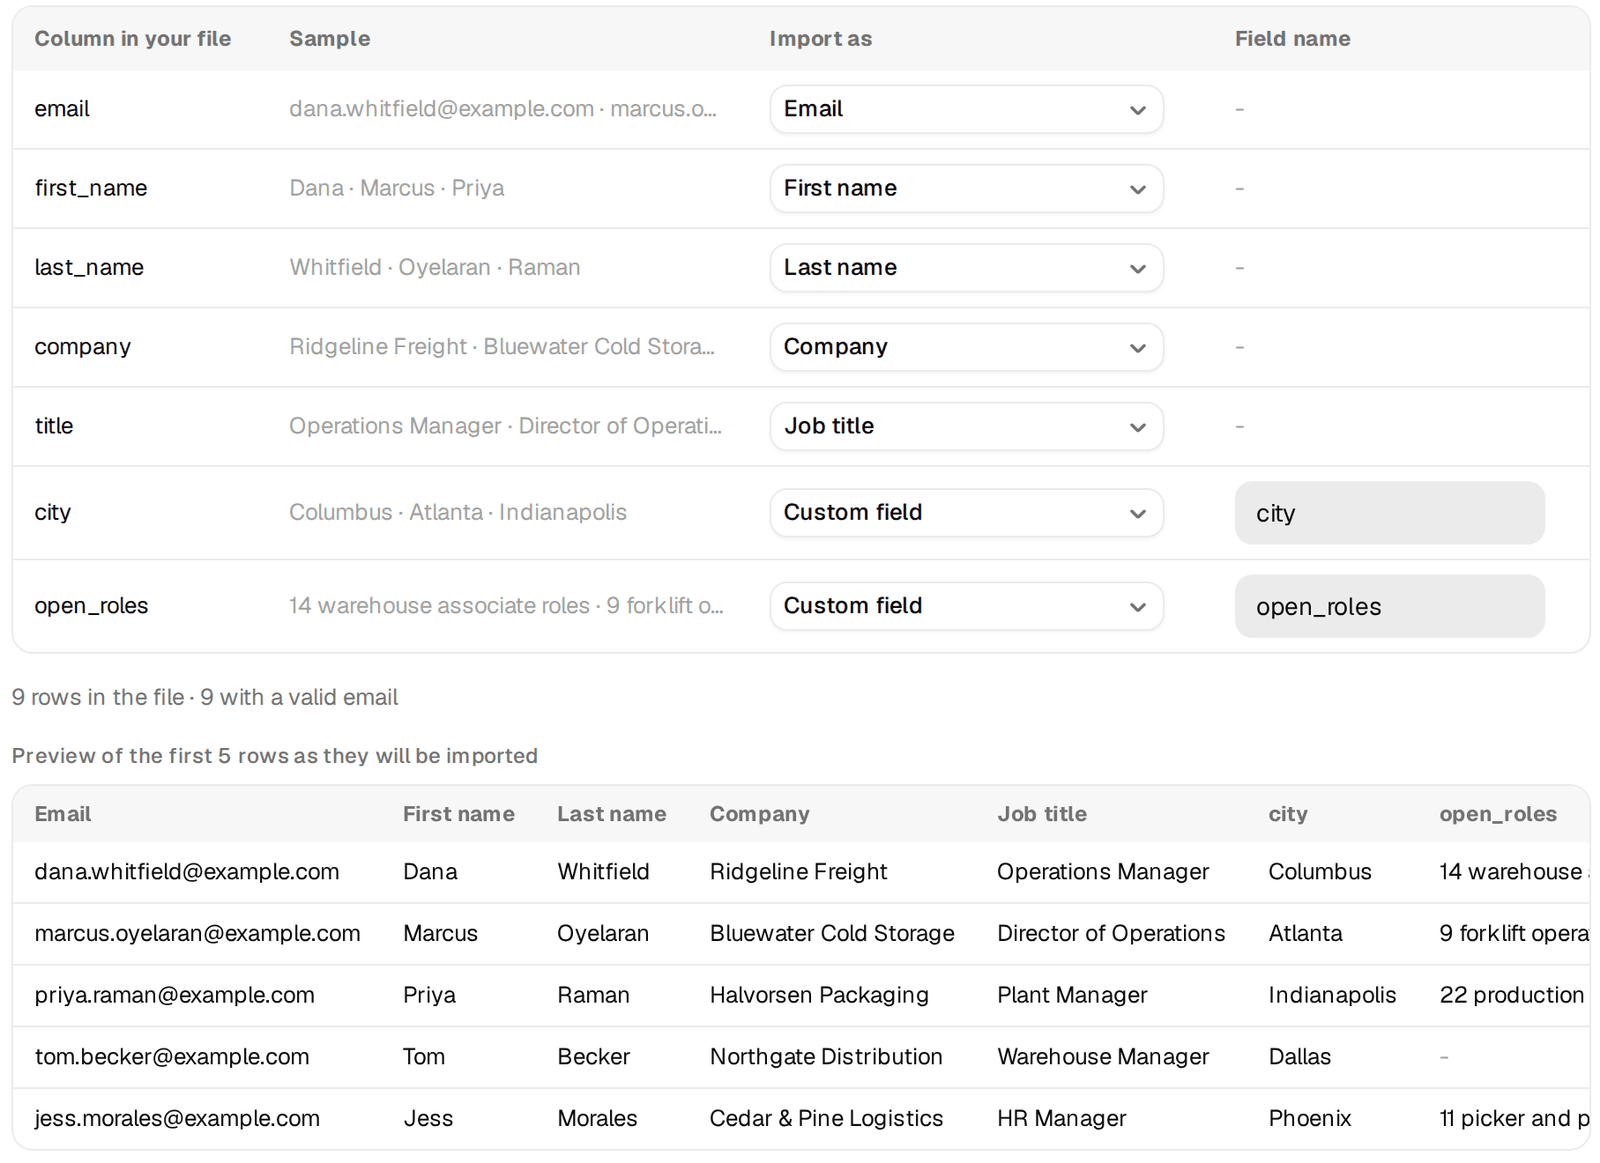Edit the city field name input
This screenshot has height=1163, width=1600.
click(1389, 513)
